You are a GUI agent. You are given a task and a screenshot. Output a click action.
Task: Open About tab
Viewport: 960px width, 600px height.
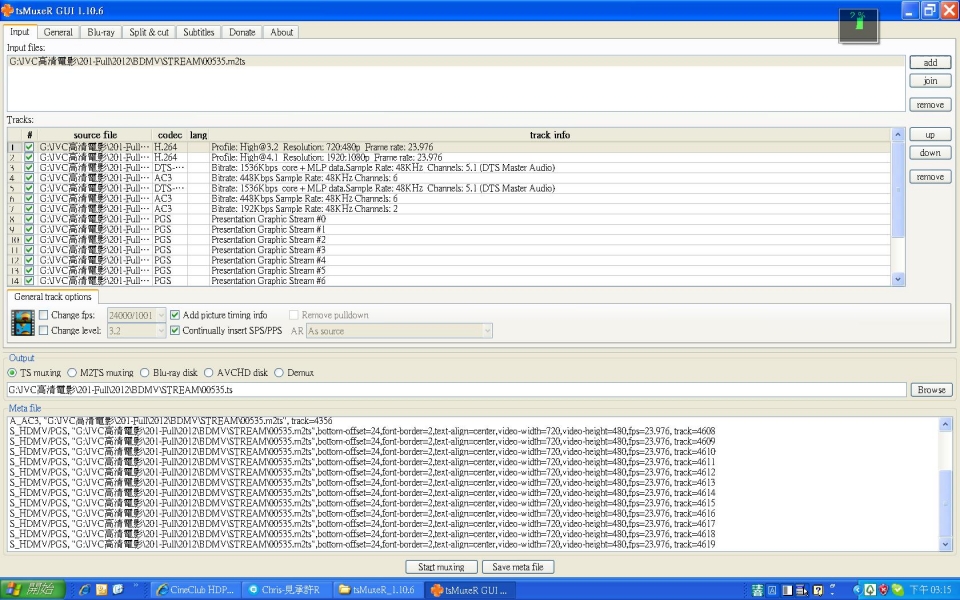click(x=282, y=32)
